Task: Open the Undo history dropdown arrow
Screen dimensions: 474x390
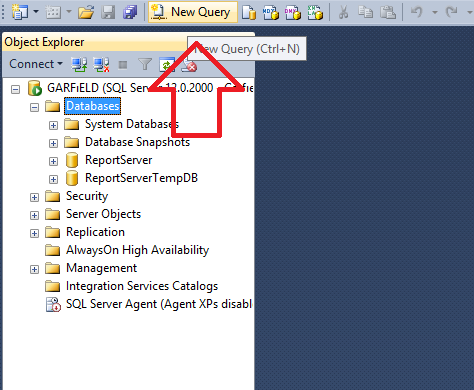Action: (435, 12)
